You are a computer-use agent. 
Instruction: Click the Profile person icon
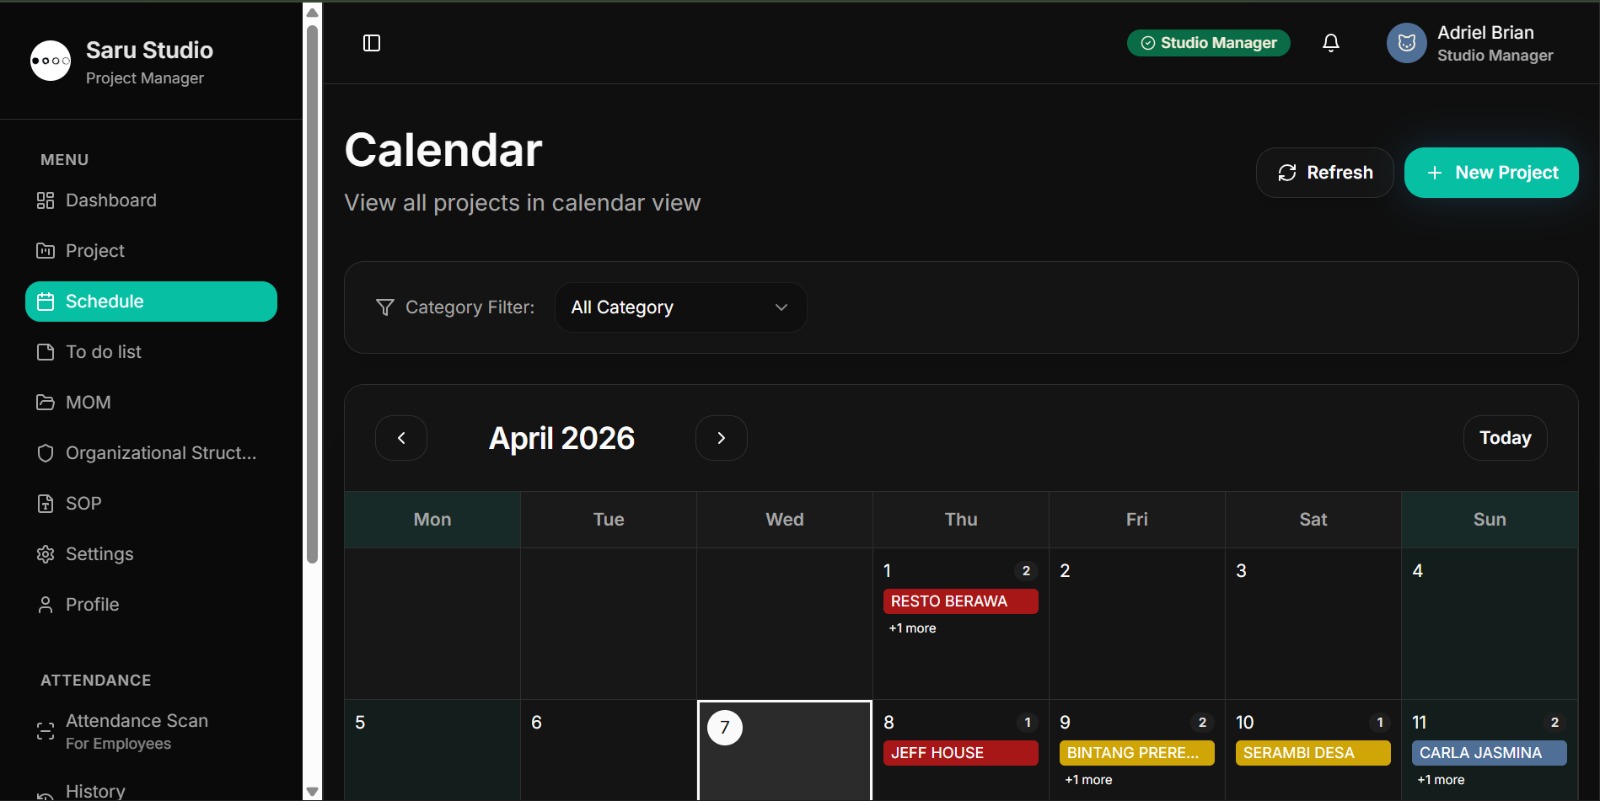click(x=45, y=604)
